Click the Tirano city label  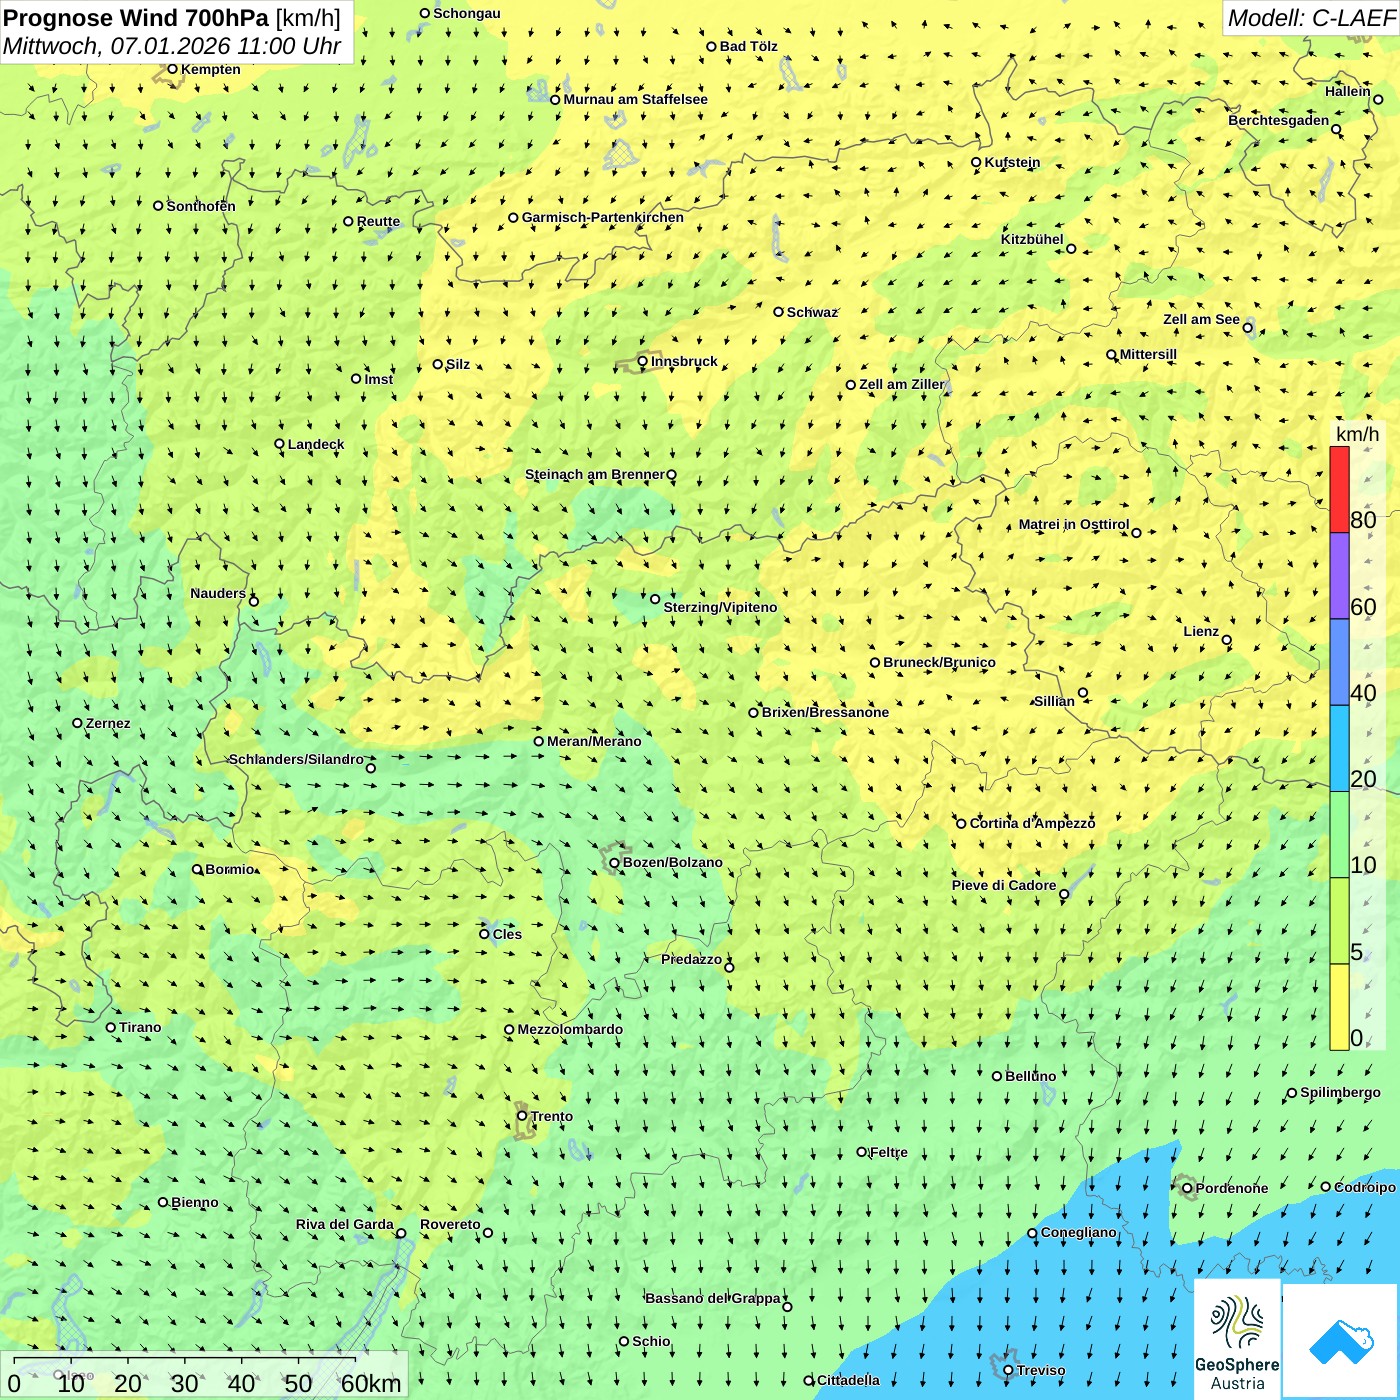[140, 1027]
